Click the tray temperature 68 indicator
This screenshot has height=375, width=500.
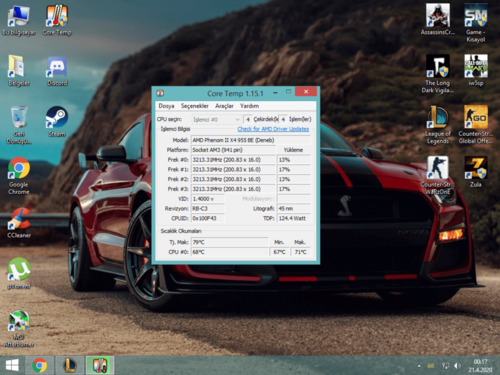point(431,366)
